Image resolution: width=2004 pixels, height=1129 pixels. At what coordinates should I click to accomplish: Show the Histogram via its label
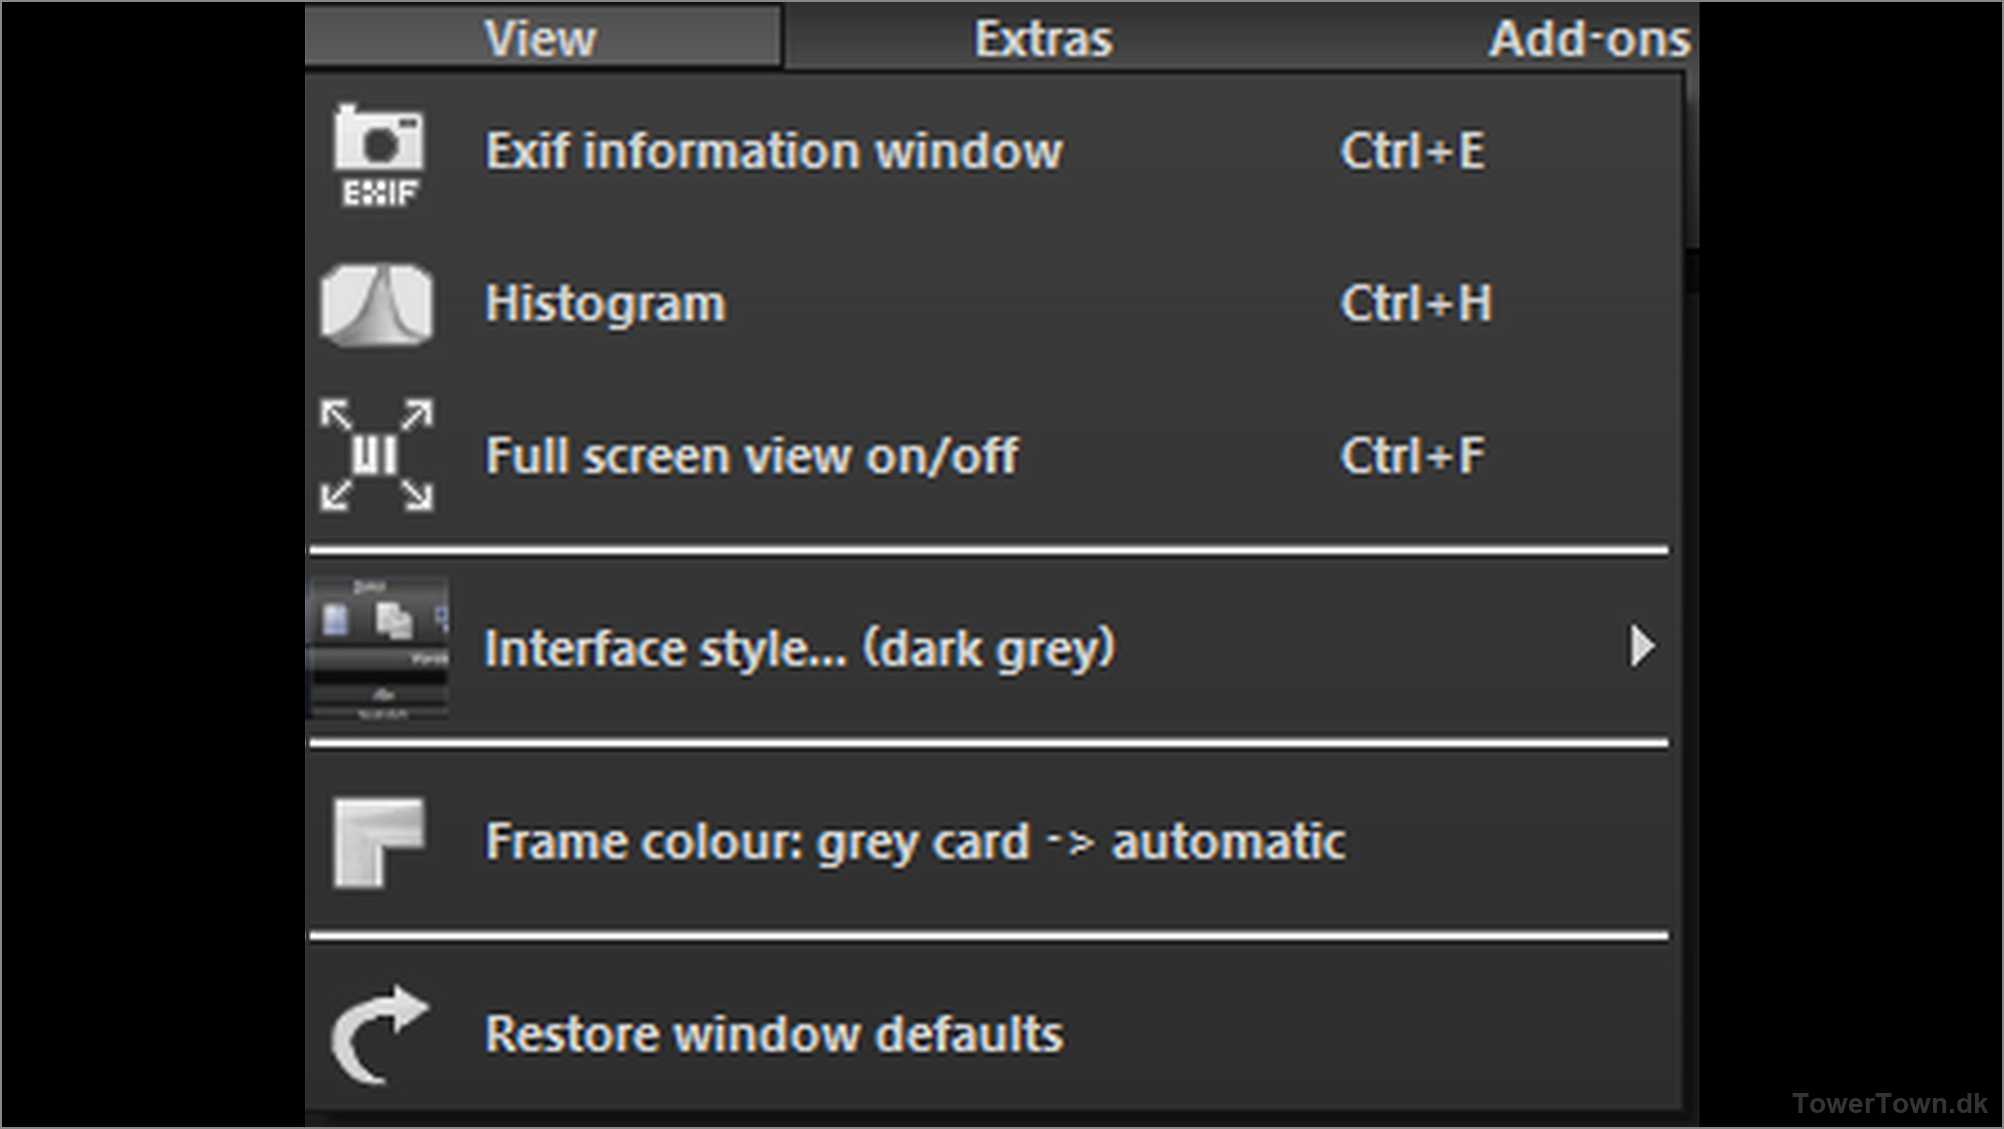606,304
